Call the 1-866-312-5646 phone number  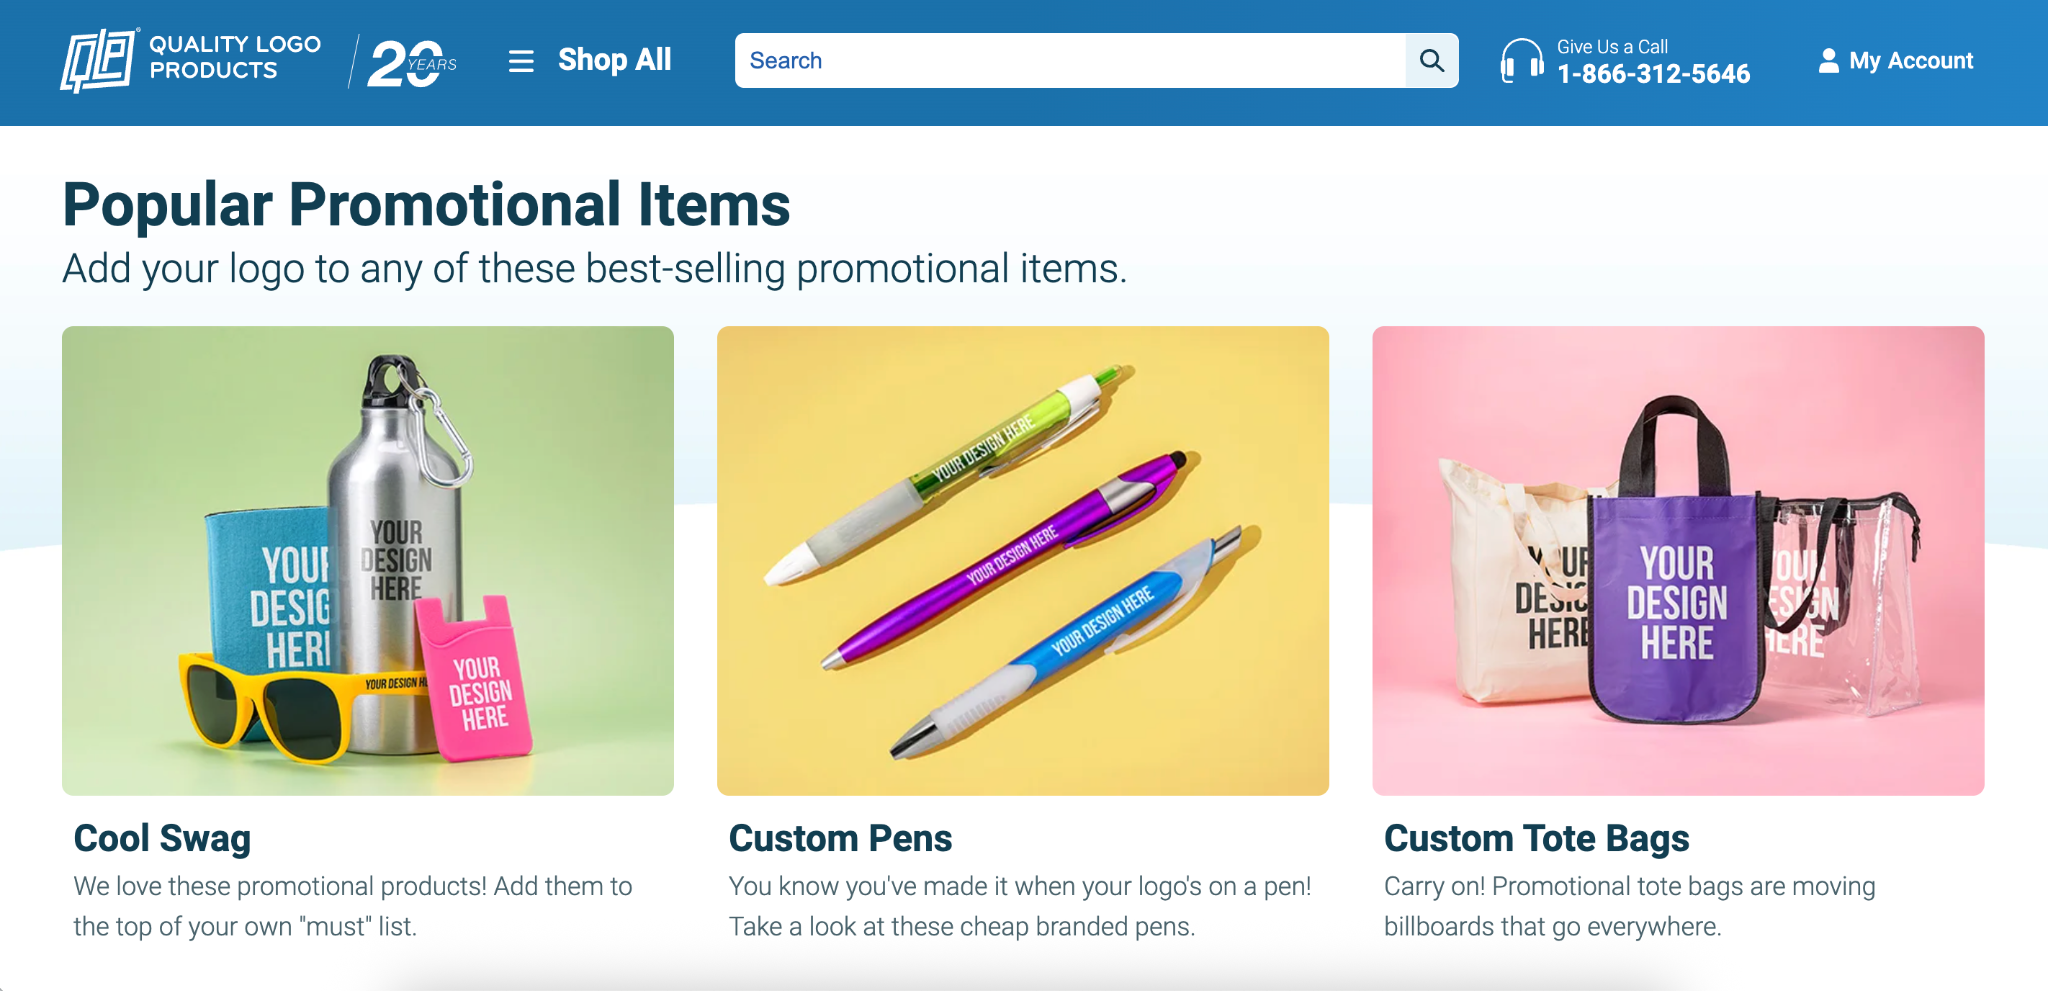click(x=1653, y=74)
